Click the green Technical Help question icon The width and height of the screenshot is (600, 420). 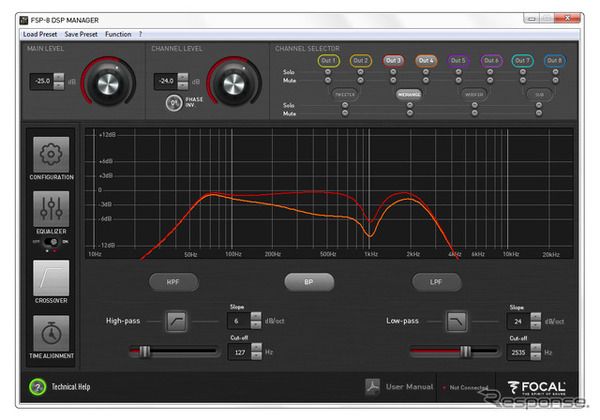tap(38, 387)
